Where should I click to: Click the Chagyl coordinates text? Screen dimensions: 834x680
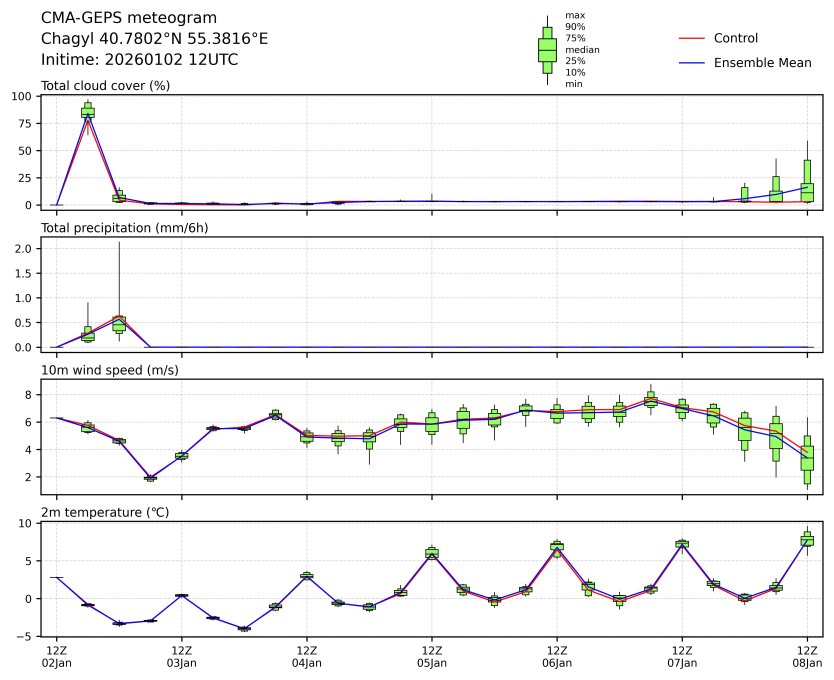point(154,39)
